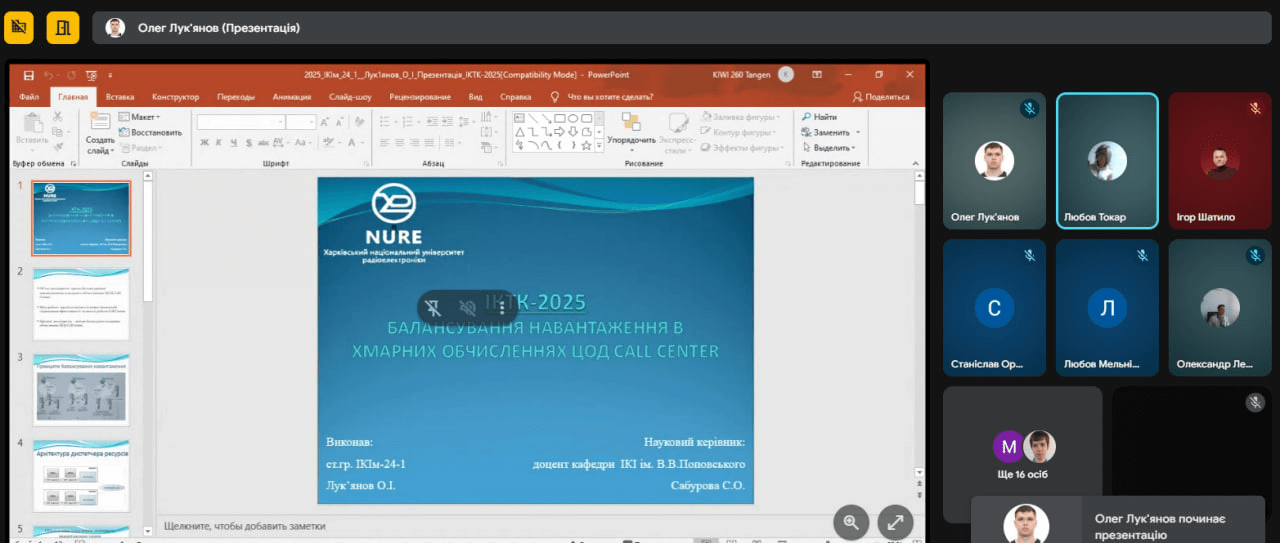Expand presentation to fullscreen with arrows icon
Screen dimensions: 1280x543
click(x=895, y=521)
